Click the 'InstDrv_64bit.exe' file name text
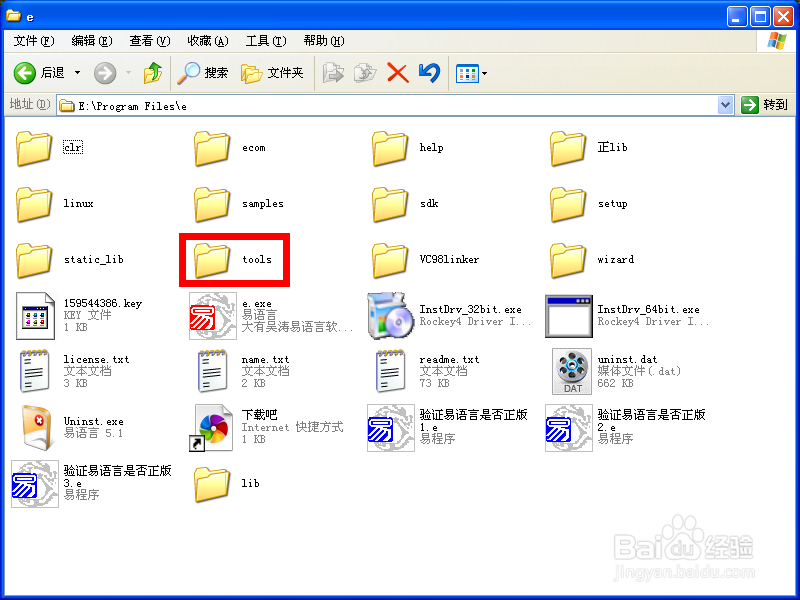Viewport: 800px width, 600px height. (648, 309)
